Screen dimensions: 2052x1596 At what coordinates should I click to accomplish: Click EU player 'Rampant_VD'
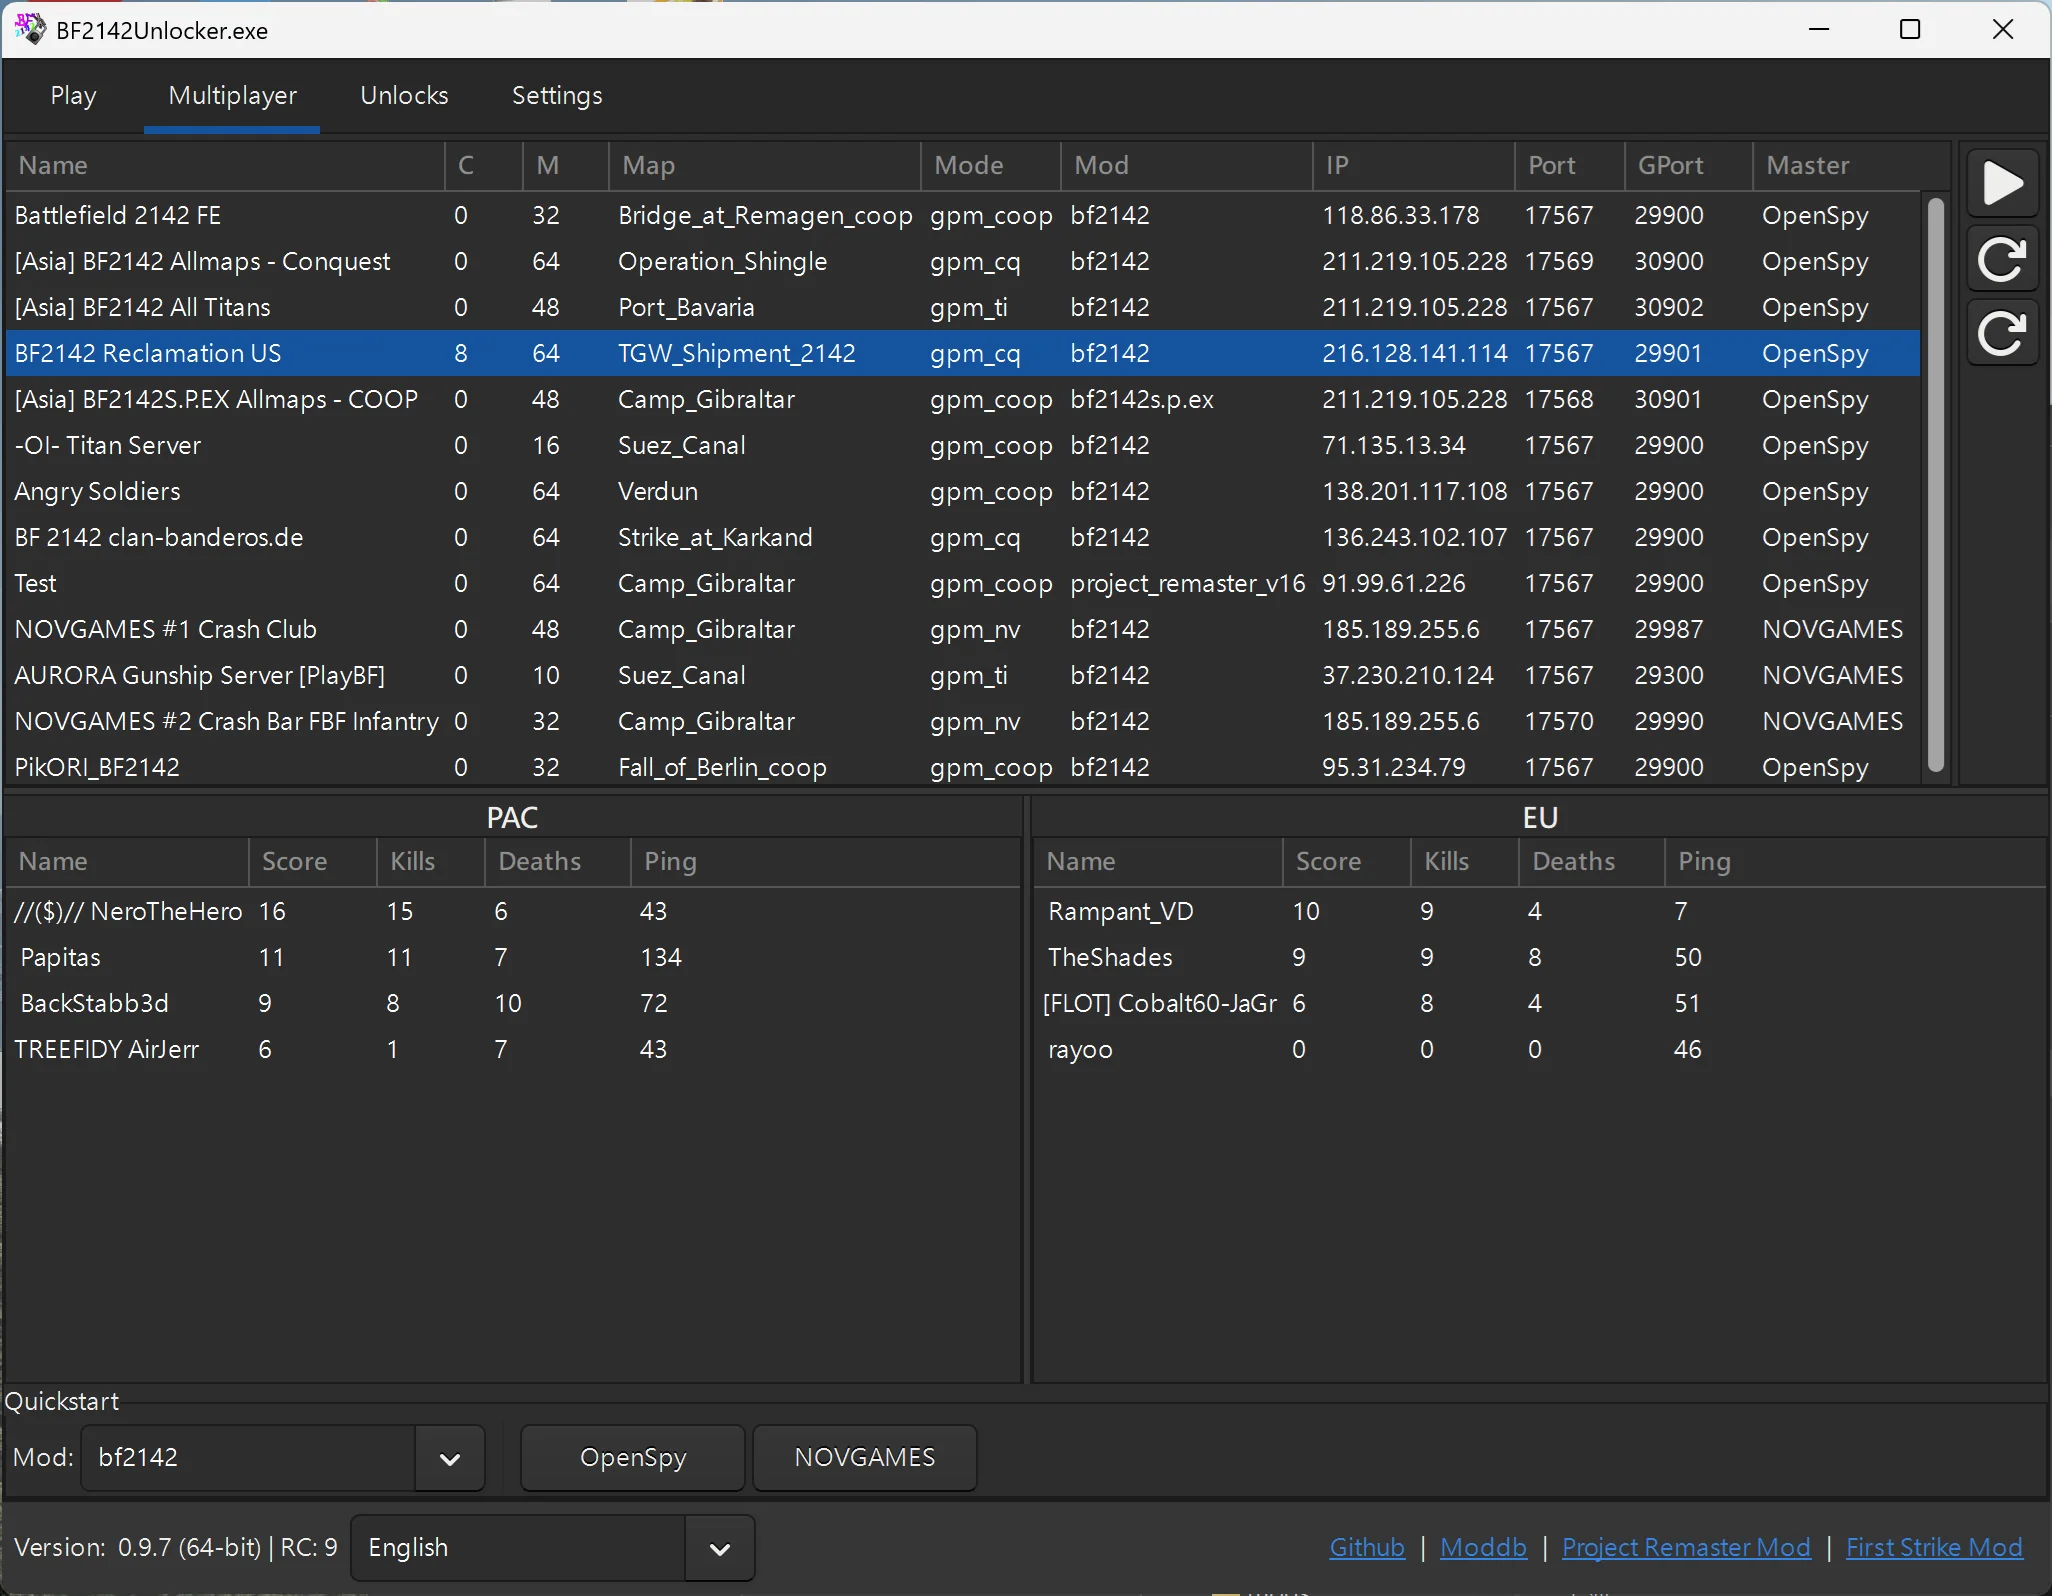1539,911
